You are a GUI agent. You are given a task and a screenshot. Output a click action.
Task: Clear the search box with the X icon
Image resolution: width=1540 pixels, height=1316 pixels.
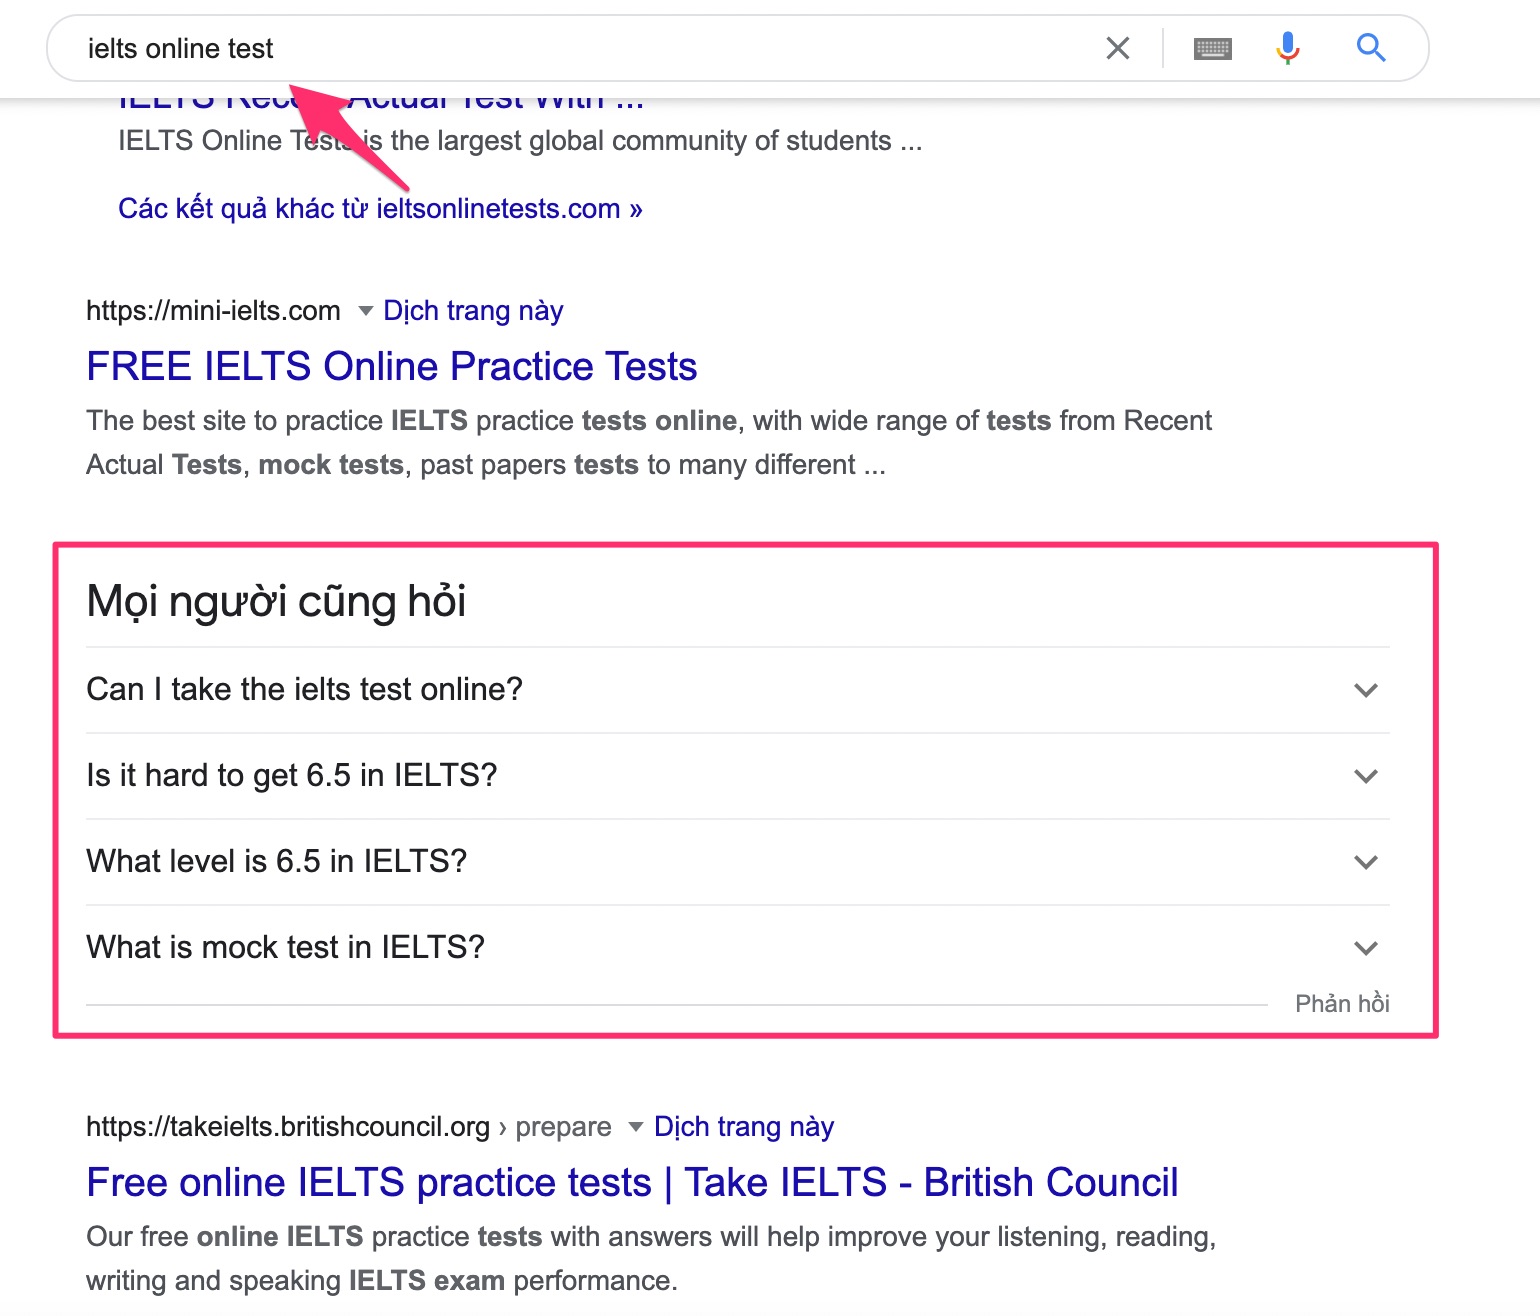pos(1118,48)
